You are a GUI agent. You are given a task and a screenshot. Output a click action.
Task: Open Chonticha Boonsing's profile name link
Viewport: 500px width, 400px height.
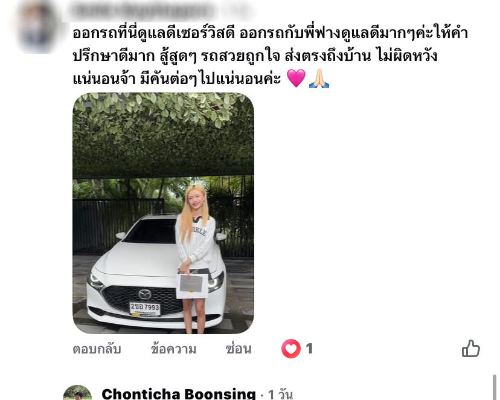tap(179, 394)
